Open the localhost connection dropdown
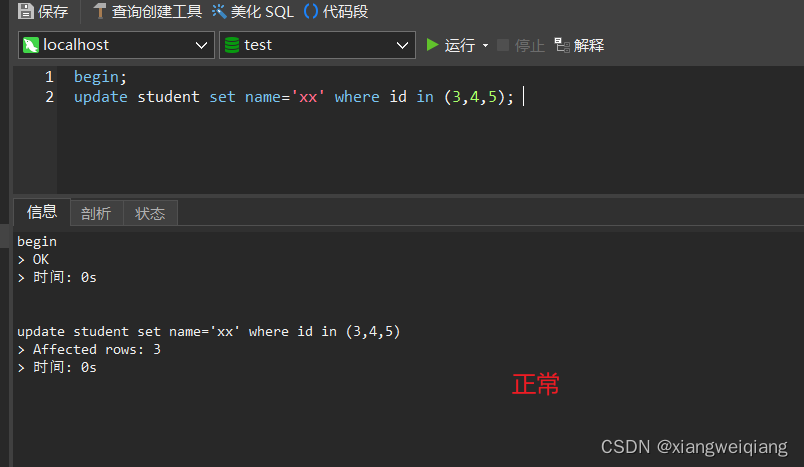Viewport: 804px width, 467px height. pyautogui.click(x=116, y=45)
